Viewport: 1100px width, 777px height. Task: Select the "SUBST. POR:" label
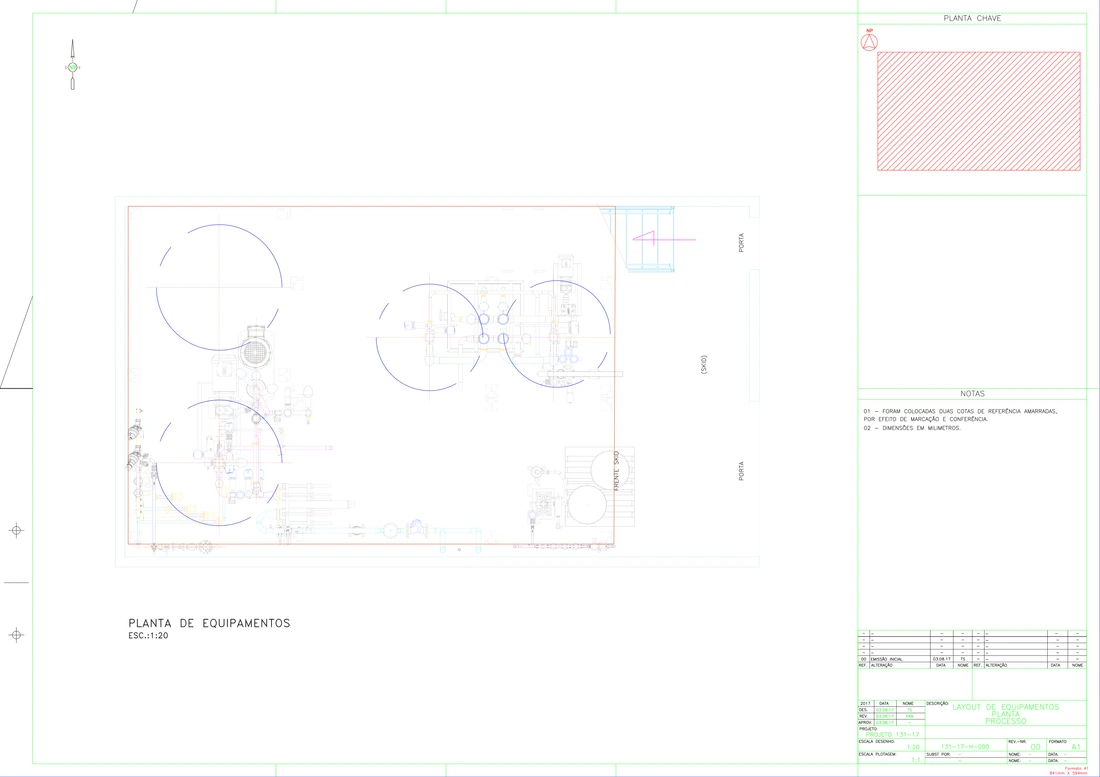pos(938,755)
